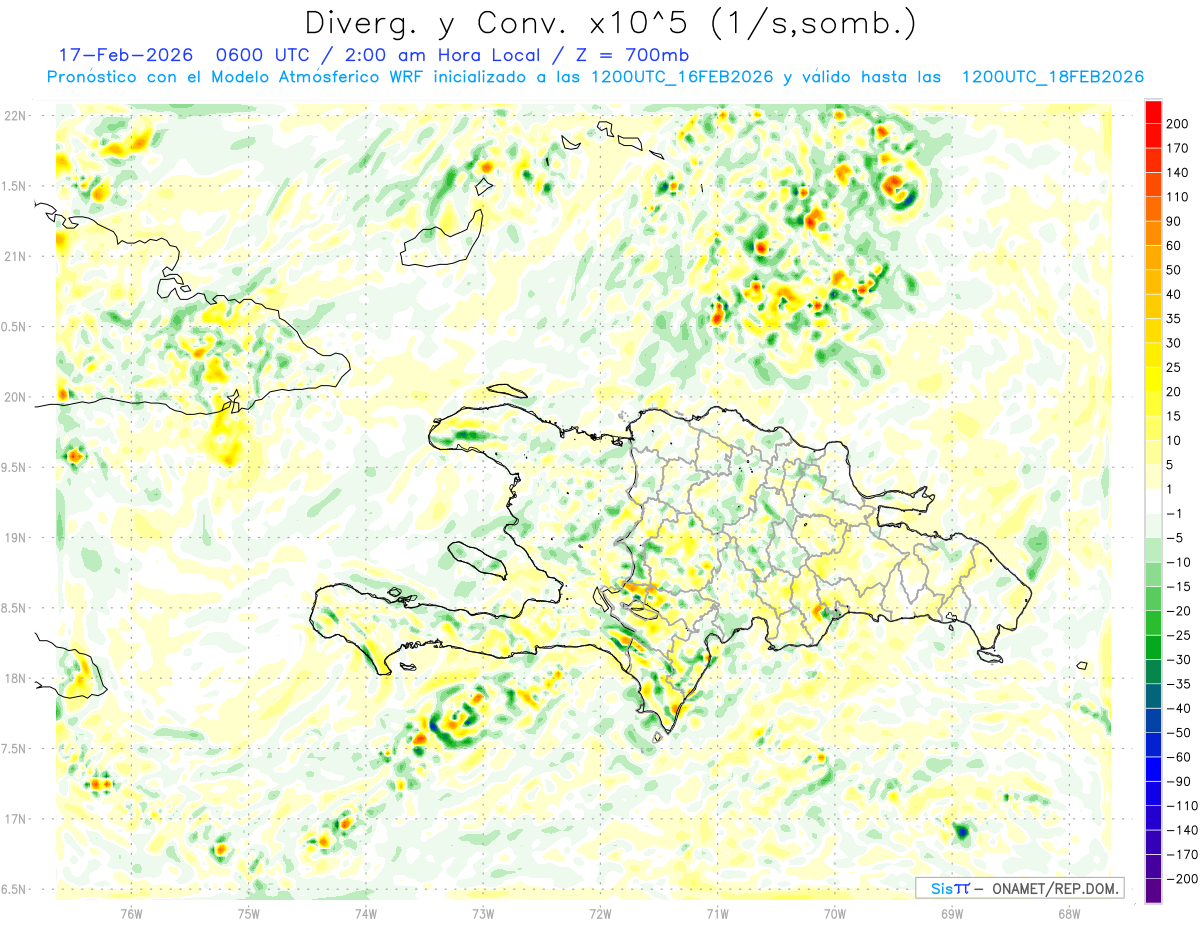This screenshot has height=927, width=1200.
Task: Click the orange swatch between 60 and 90
Action: (x=1153, y=233)
